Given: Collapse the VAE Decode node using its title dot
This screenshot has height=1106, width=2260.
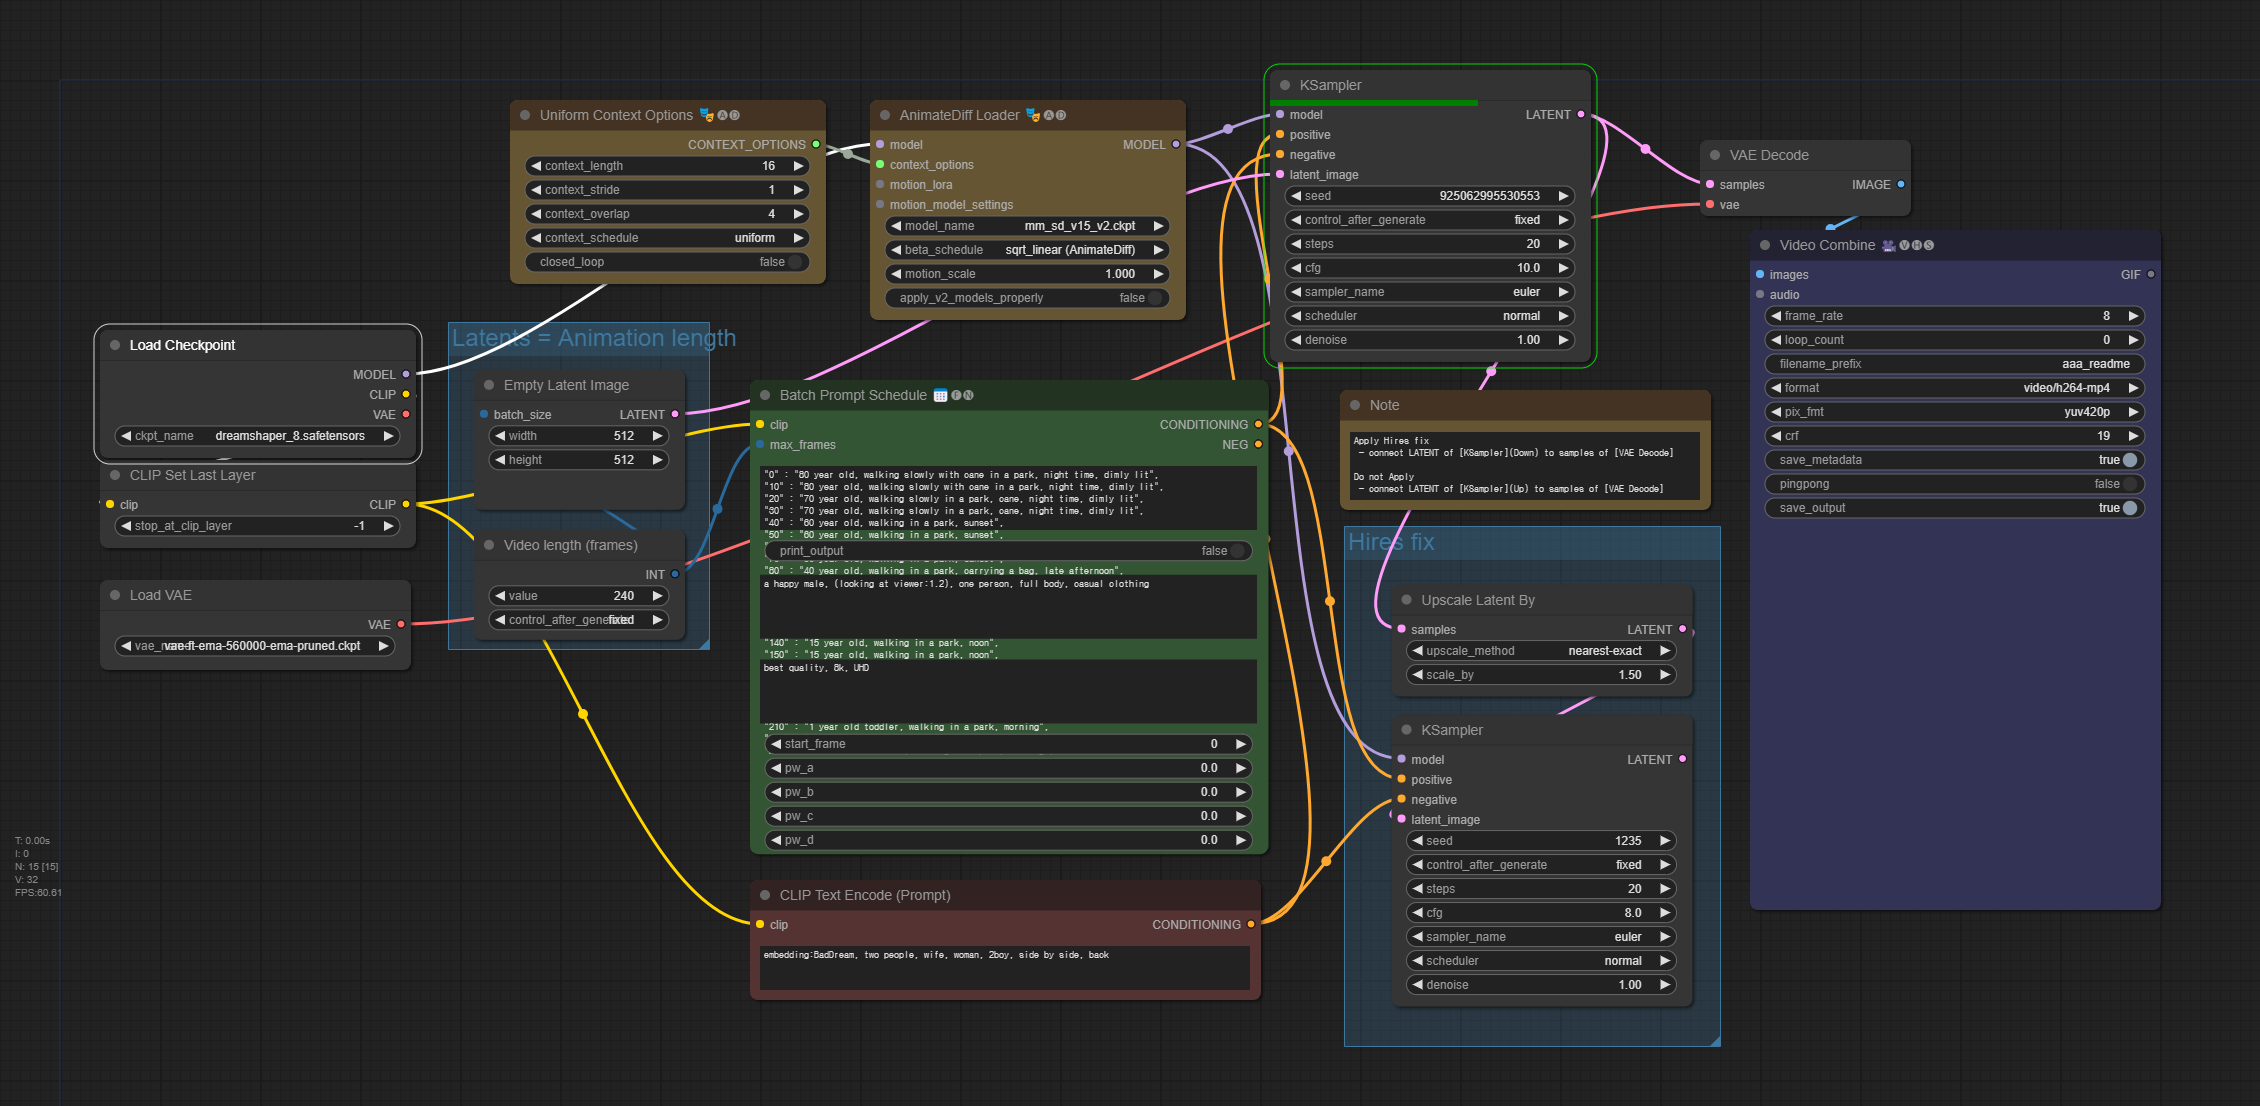Looking at the screenshot, I should click(x=1715, y=155).
